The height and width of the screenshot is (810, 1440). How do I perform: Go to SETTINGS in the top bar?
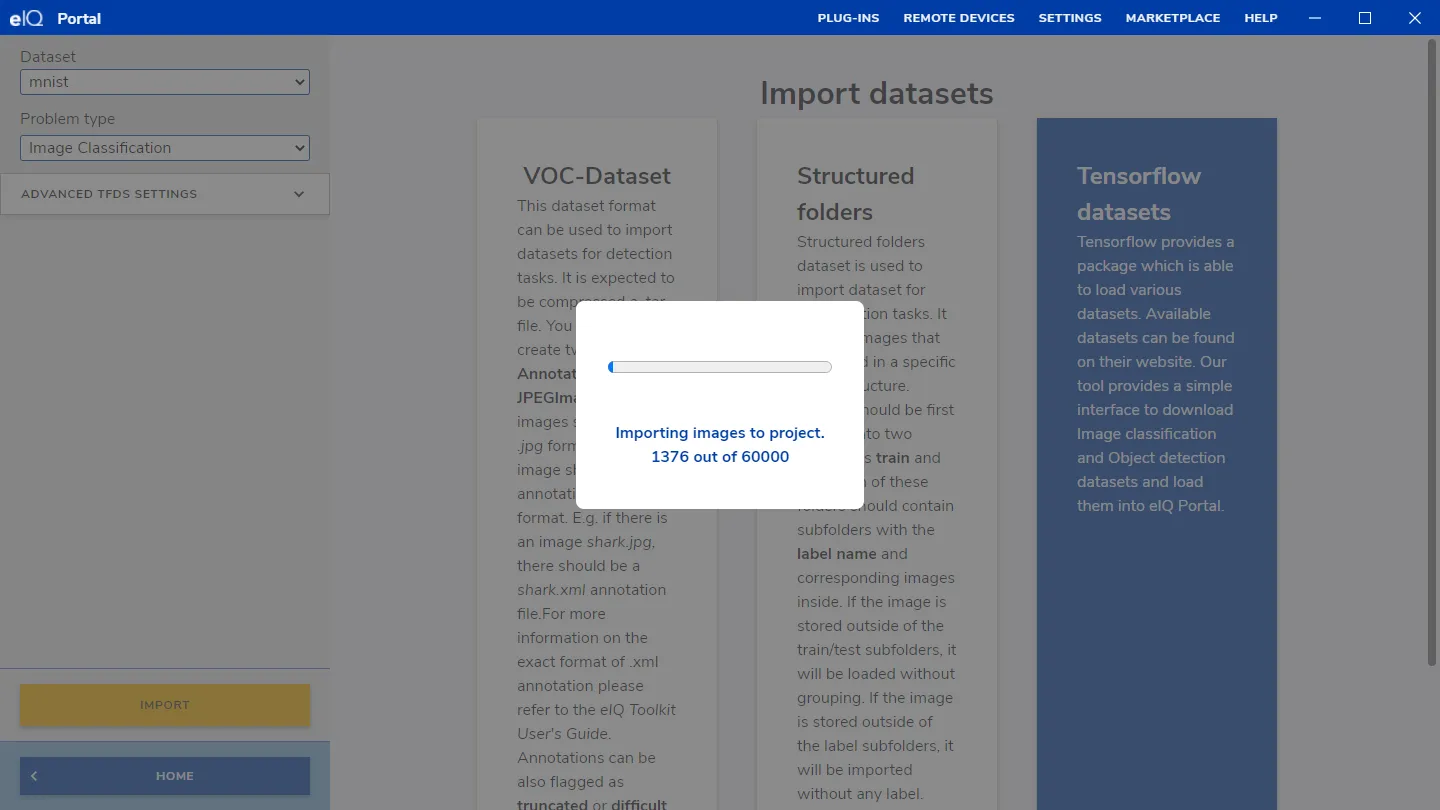click(x=1069, y=18)
